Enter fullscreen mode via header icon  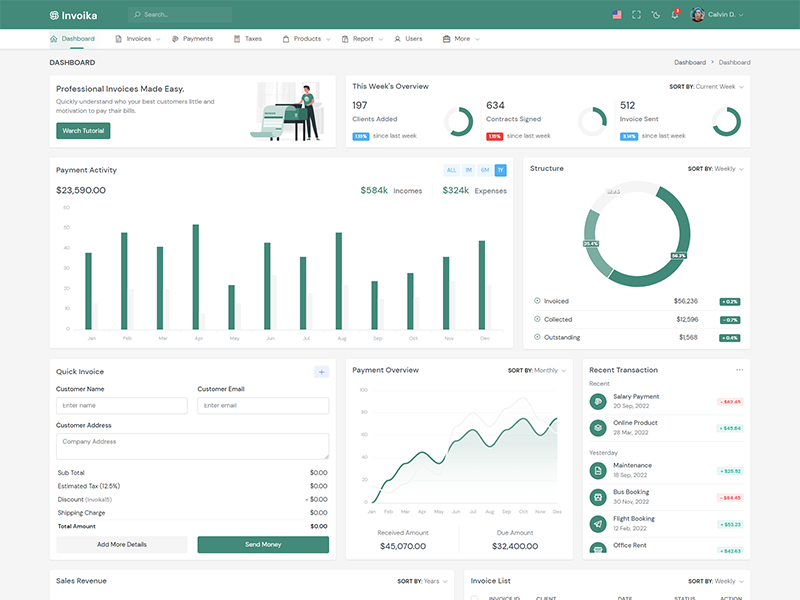[636, 15]
